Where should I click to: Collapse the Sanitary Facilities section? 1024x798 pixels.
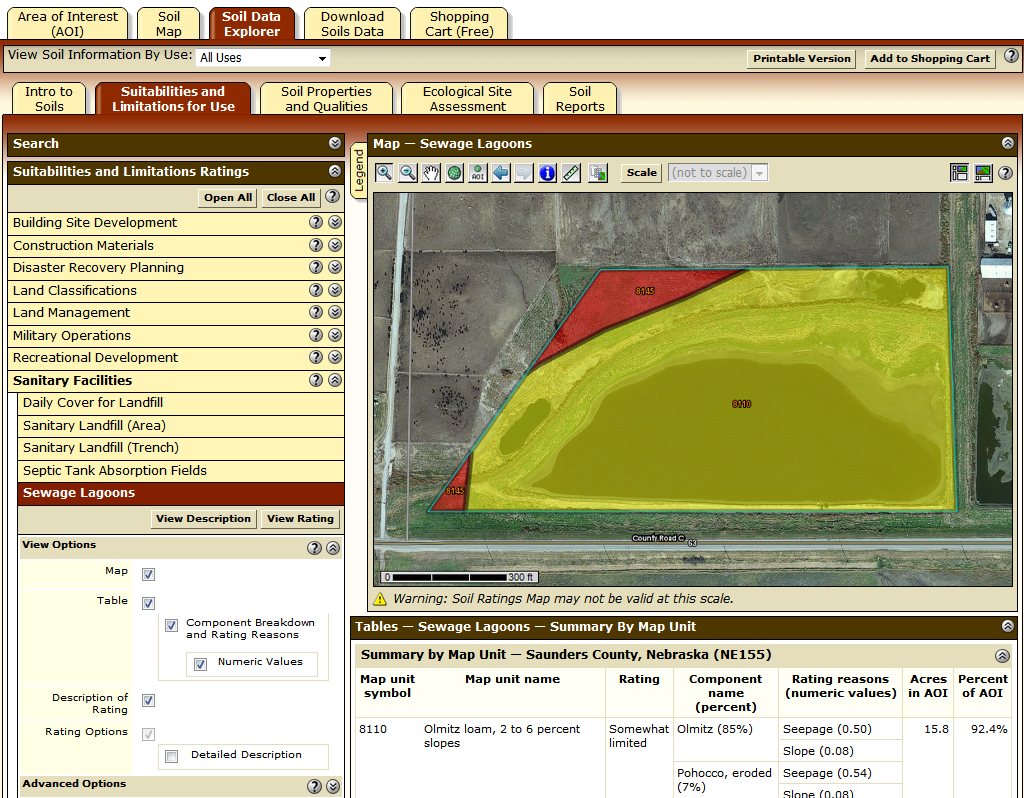[335, 381]
